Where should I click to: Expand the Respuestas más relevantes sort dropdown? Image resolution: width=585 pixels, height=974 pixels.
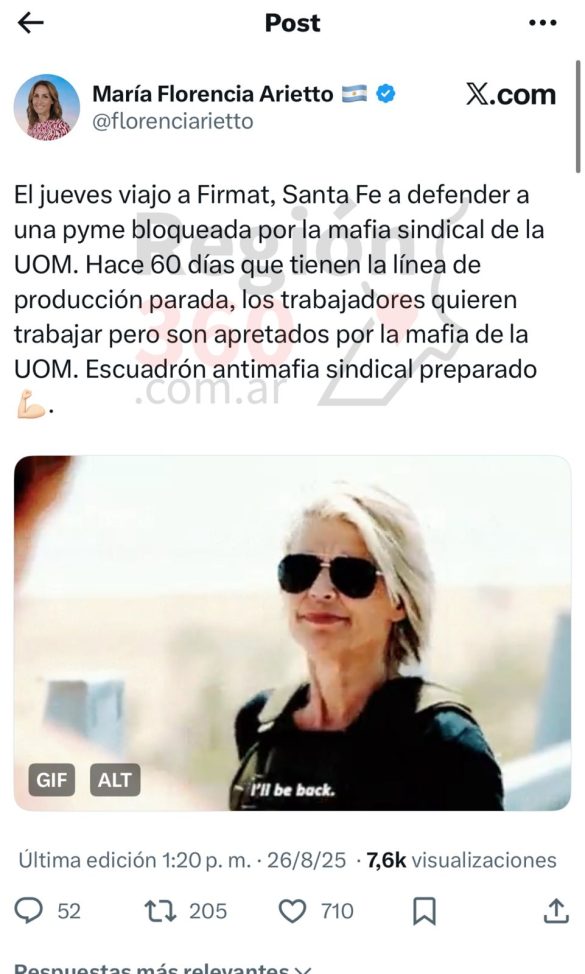pos(162,968)
